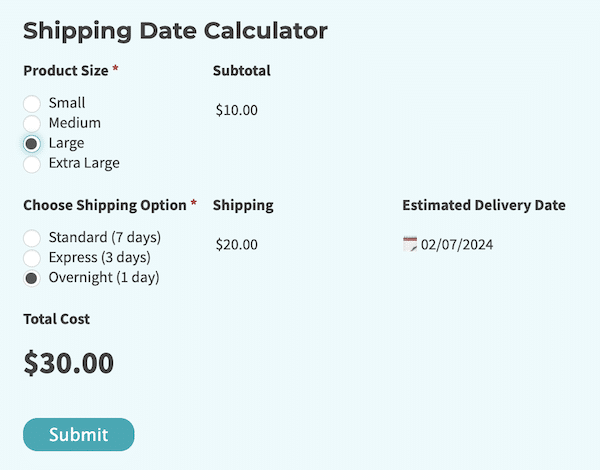Click the Shipping column label
This screenshot has height=470, width=600.
(243, 205)
